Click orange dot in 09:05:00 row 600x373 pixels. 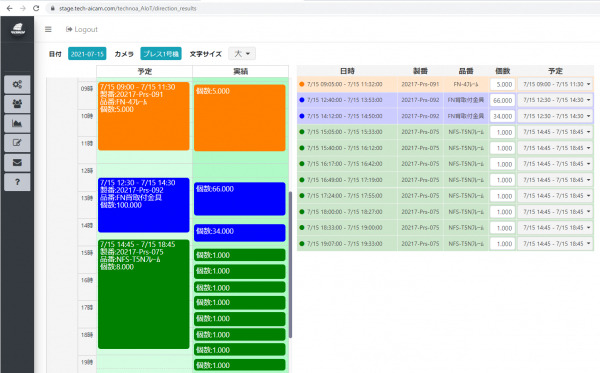pyautogui.click(x=302, y=84)
